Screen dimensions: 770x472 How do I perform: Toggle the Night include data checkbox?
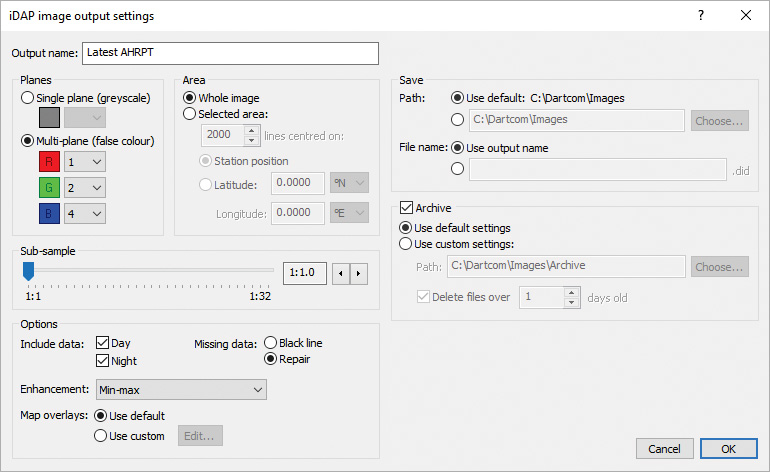pyautogui.click(x=102, y=361)
